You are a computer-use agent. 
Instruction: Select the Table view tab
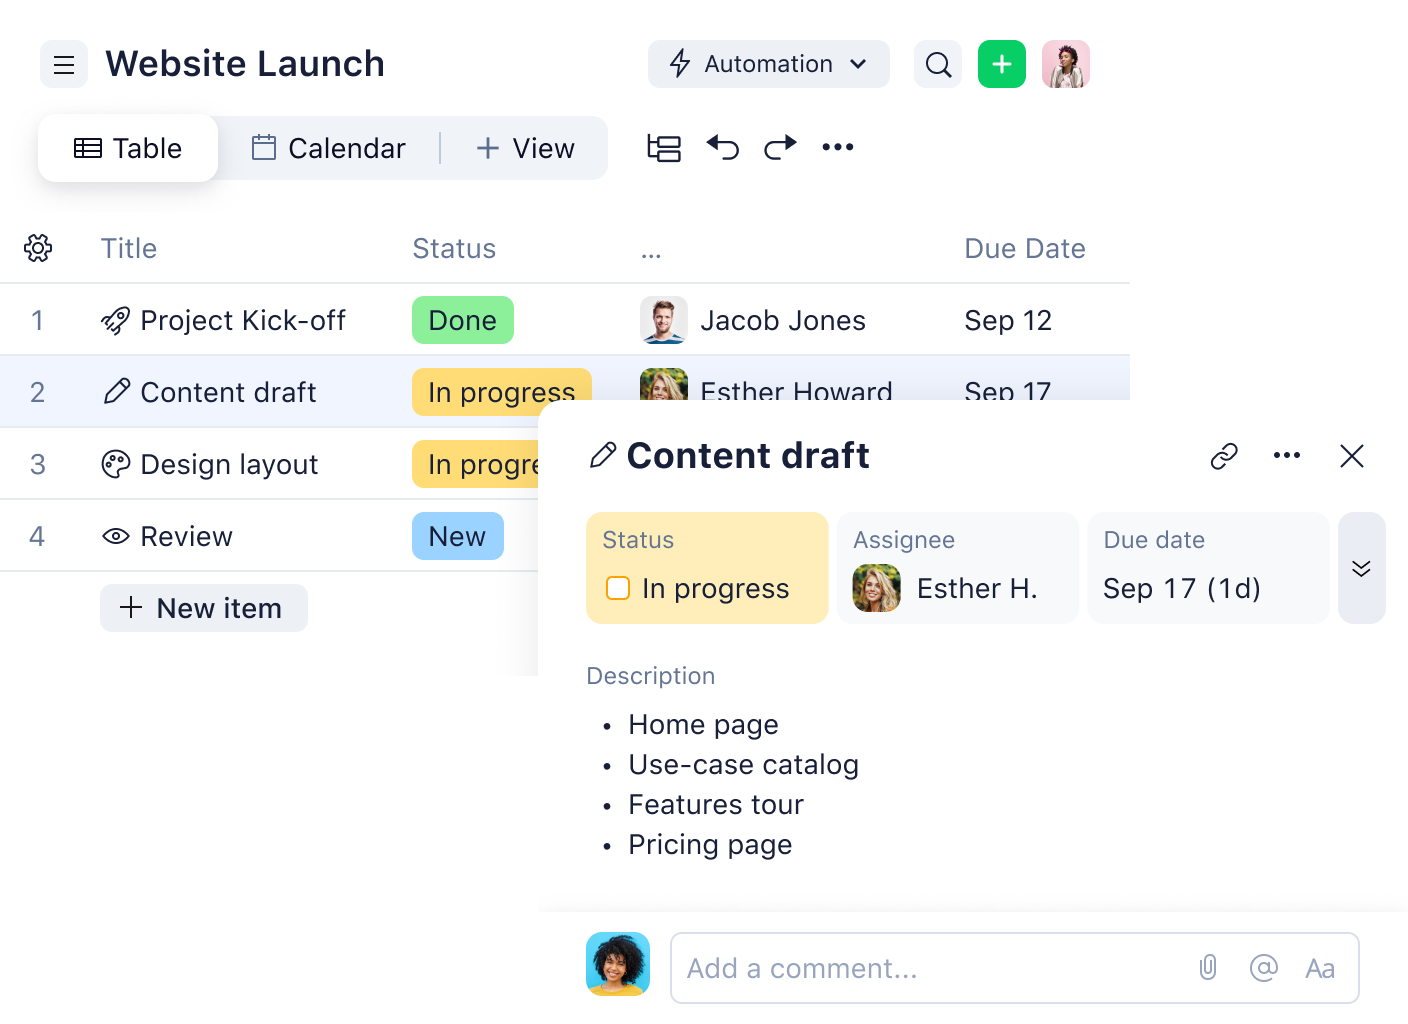[128, 148]
